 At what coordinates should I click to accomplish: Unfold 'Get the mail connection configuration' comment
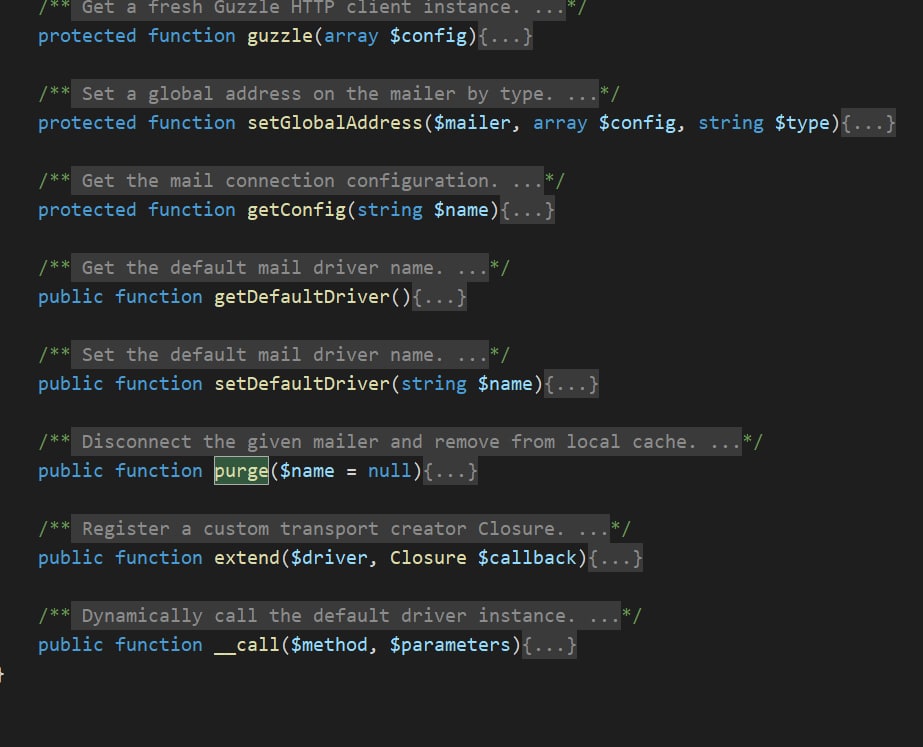click(x=307, y=181)
